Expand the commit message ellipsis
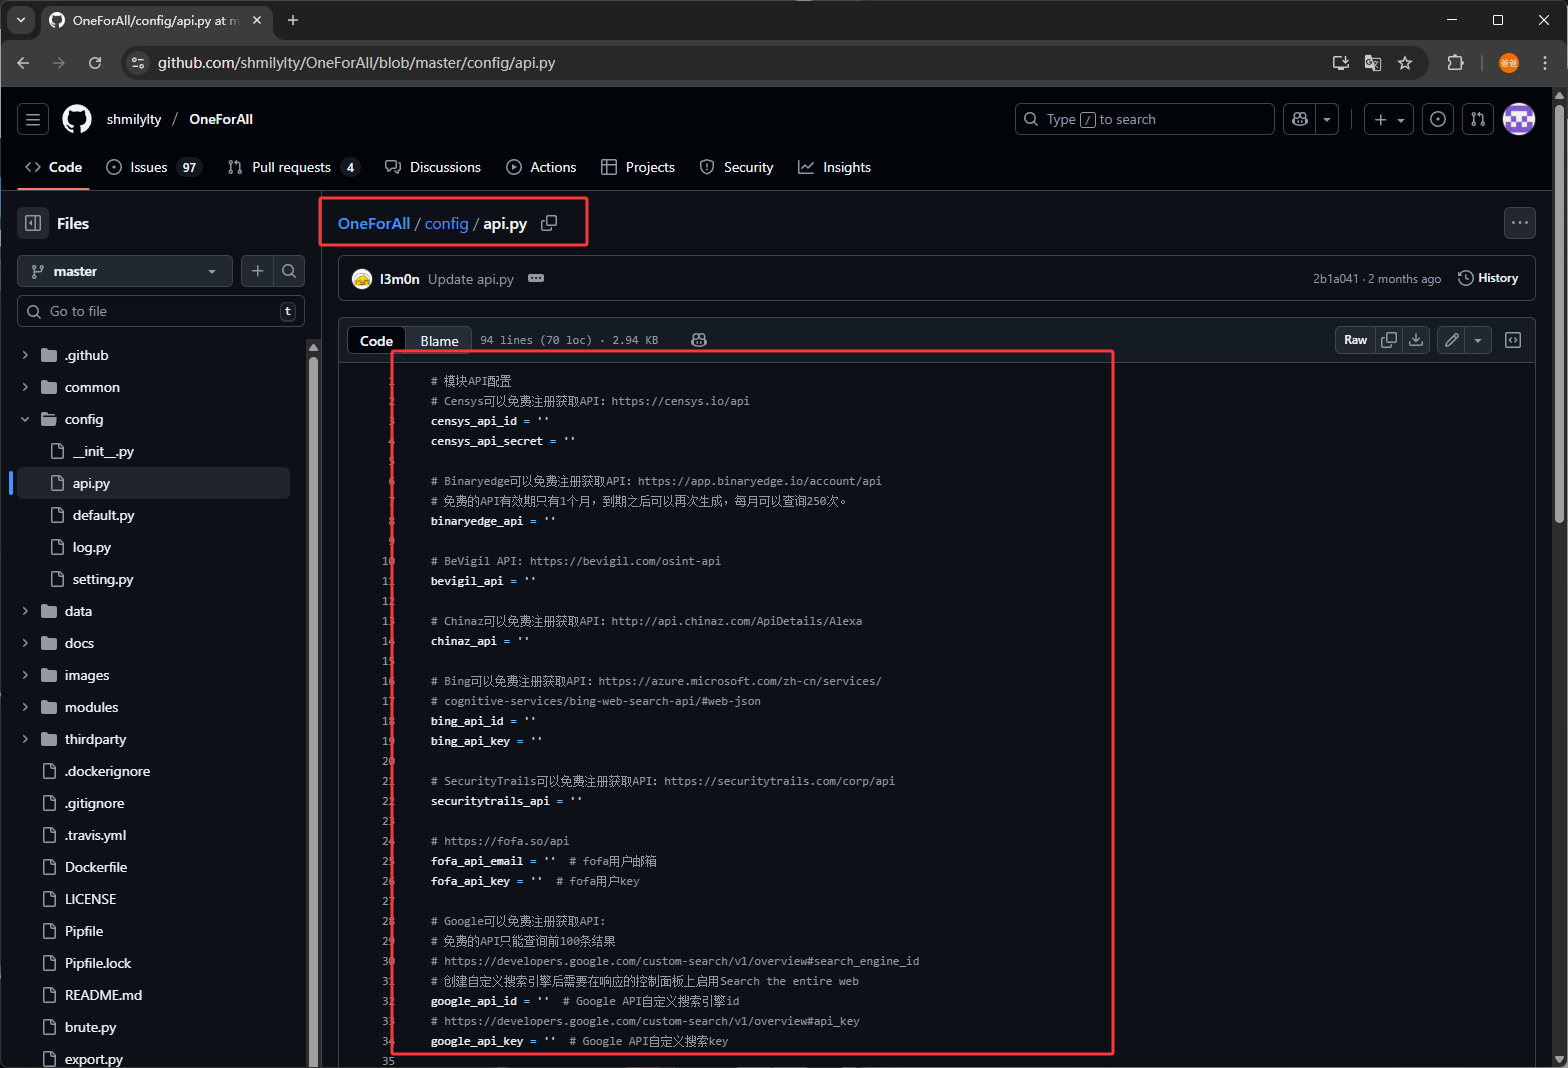 [x=536, y=278]
